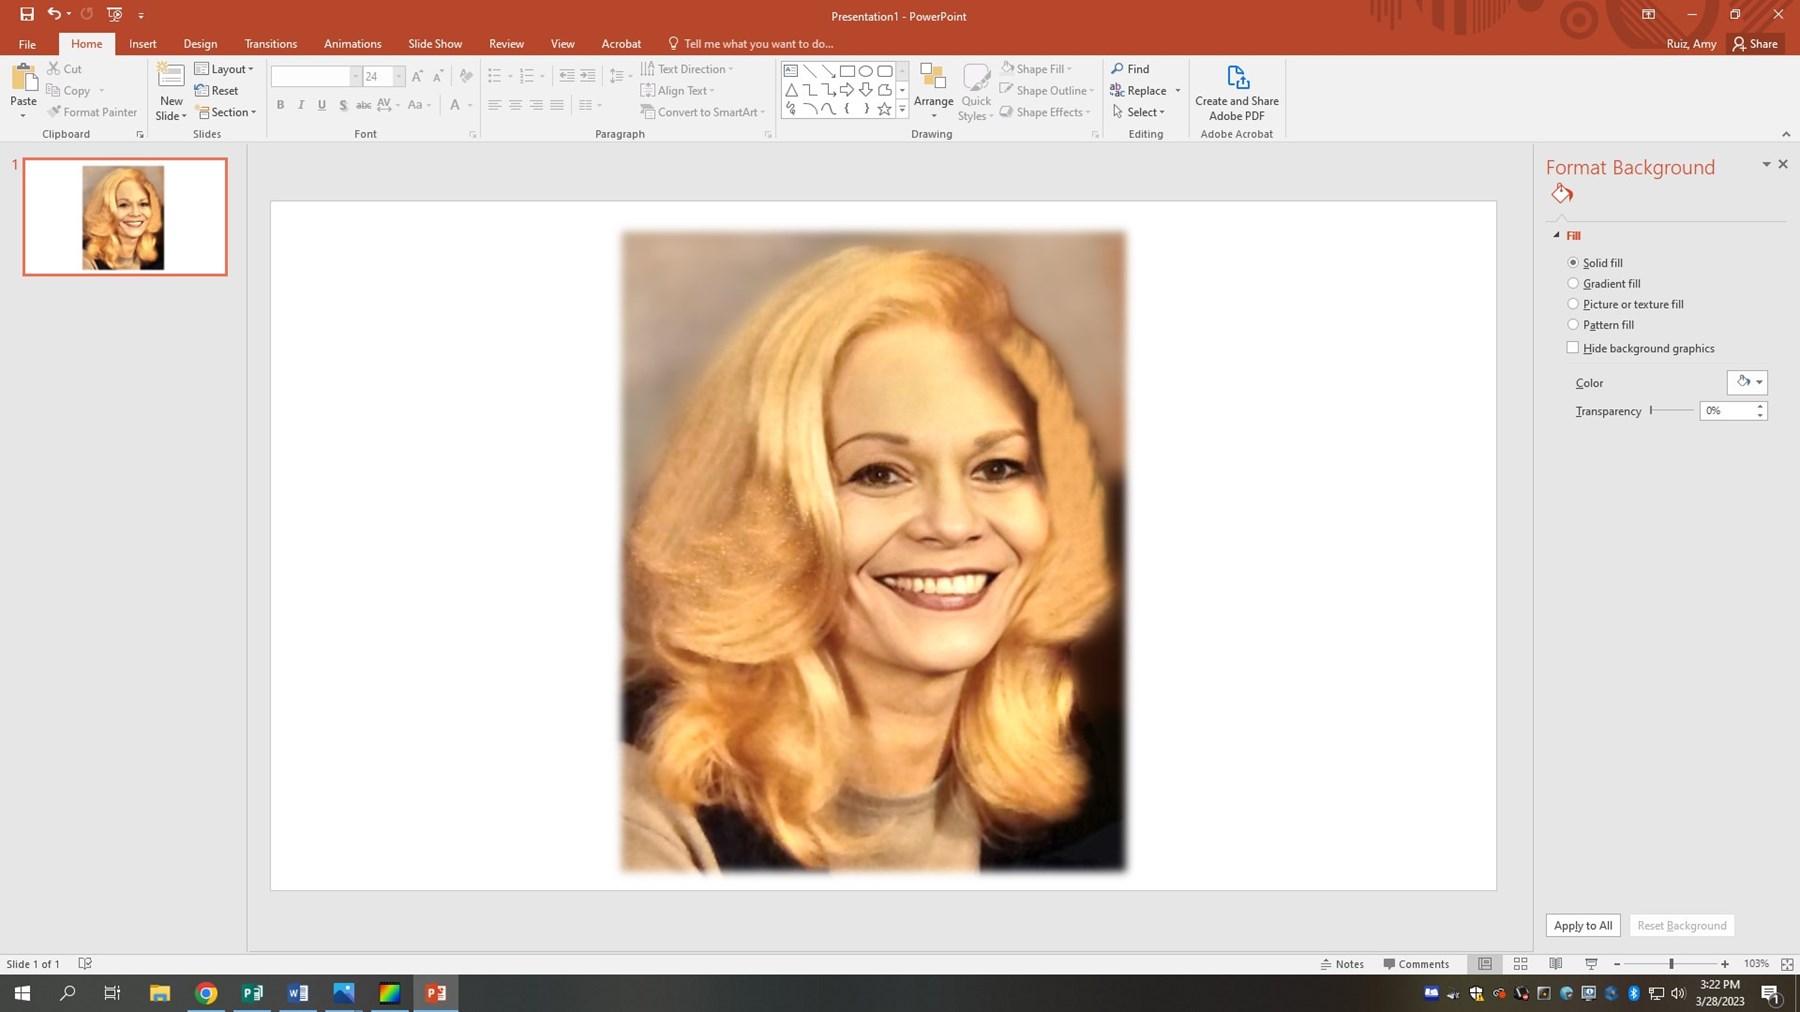Collapse the Fill section
This screenshot has width=1800, height=1012.
point(1556,236)
